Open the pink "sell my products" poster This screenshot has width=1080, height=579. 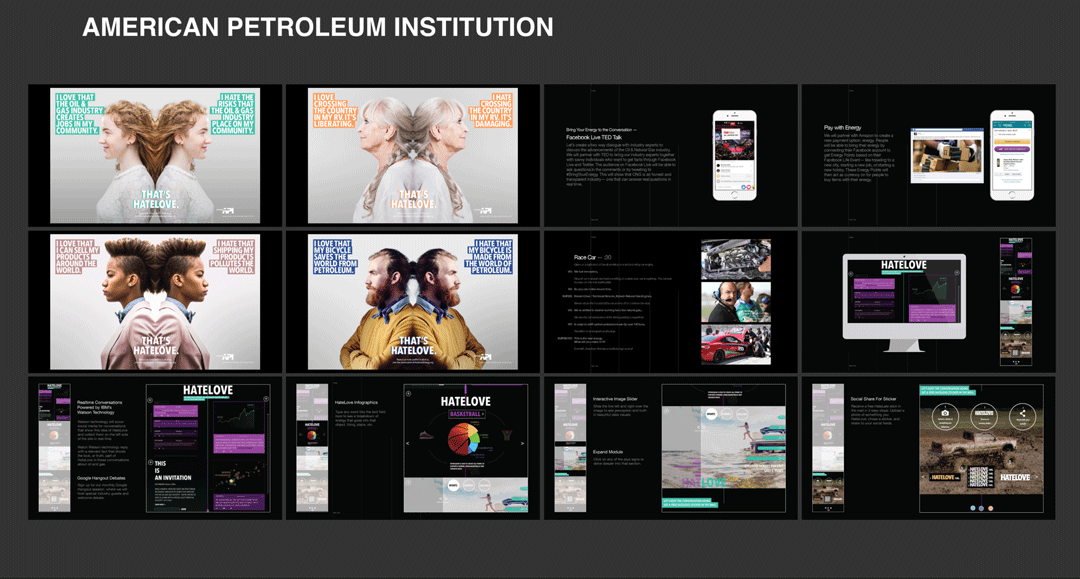[155, 302]
